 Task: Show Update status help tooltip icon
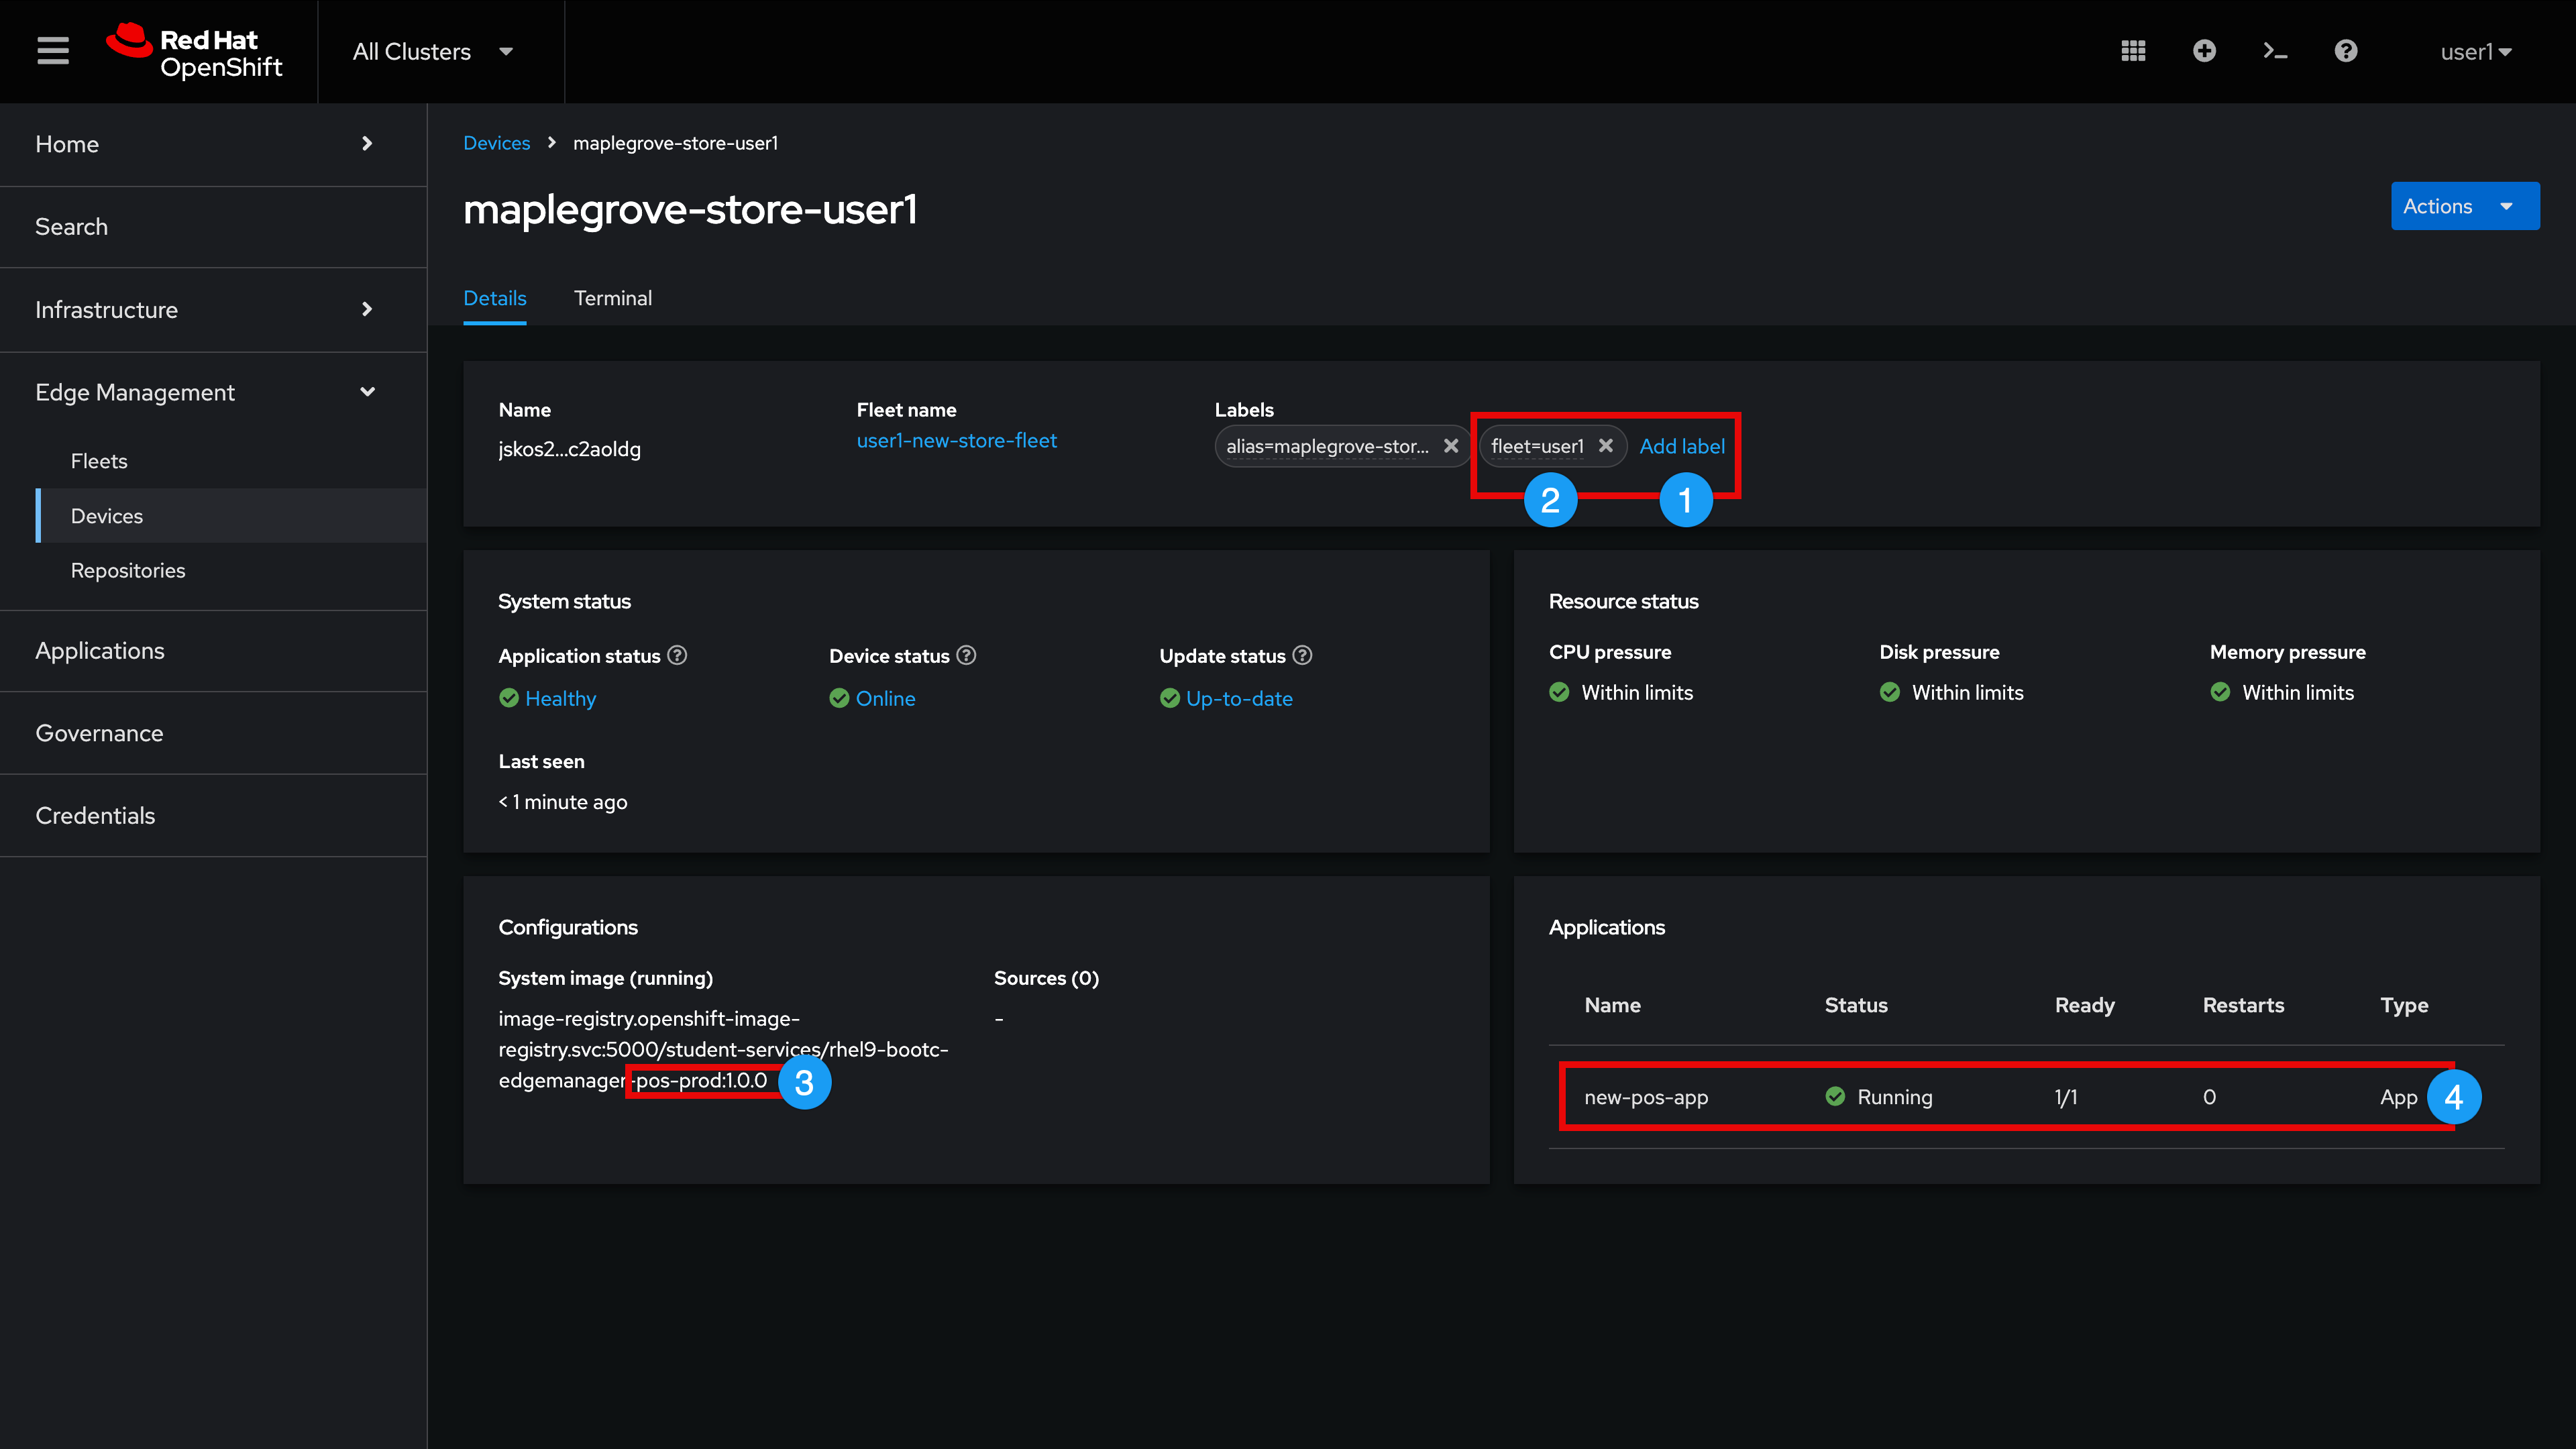point(1302,655)
